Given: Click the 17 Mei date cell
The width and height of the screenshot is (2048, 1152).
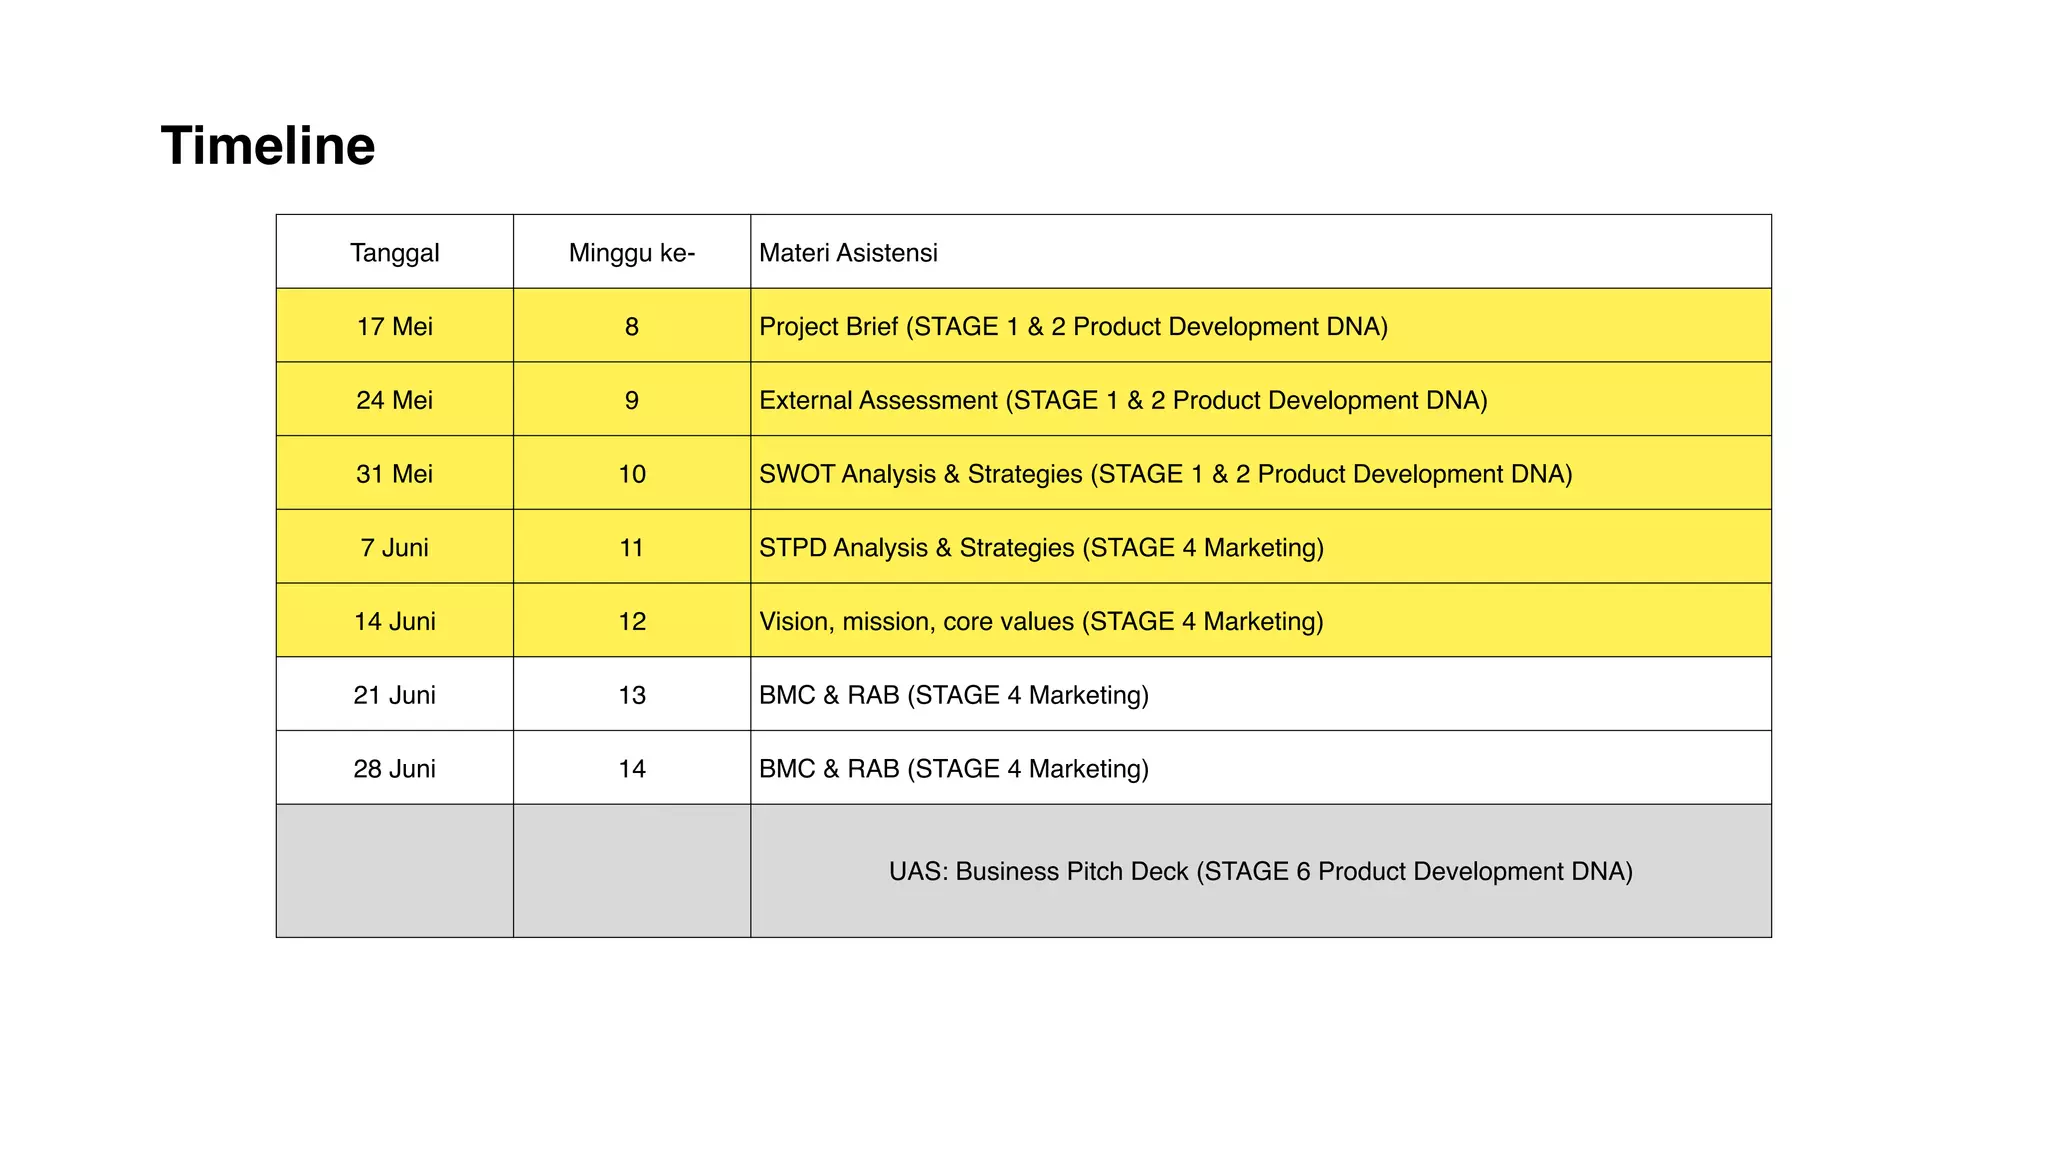Looking at the screenshot, I should pos(395,326).
